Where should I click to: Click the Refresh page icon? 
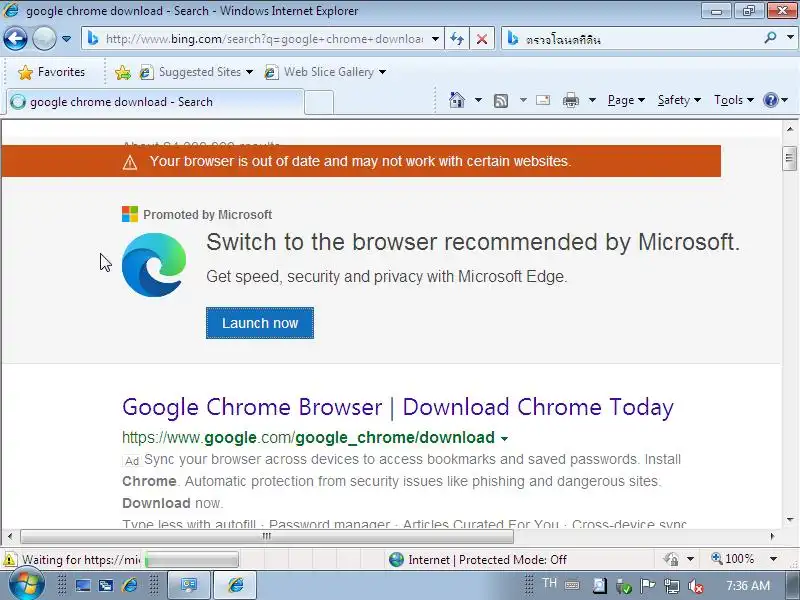click(x=457, y=39)
